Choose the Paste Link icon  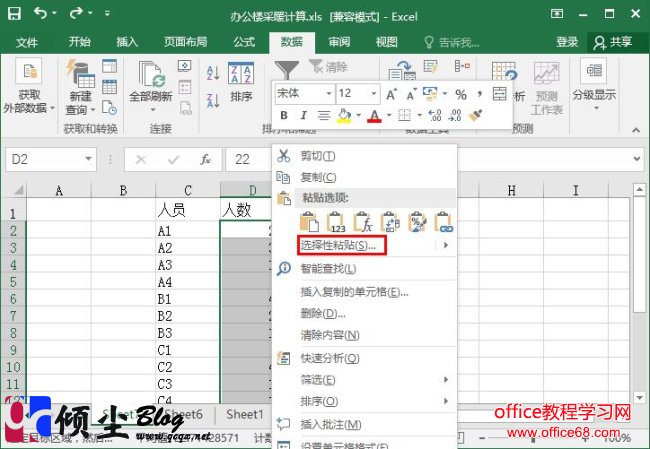tap(444, 222)
